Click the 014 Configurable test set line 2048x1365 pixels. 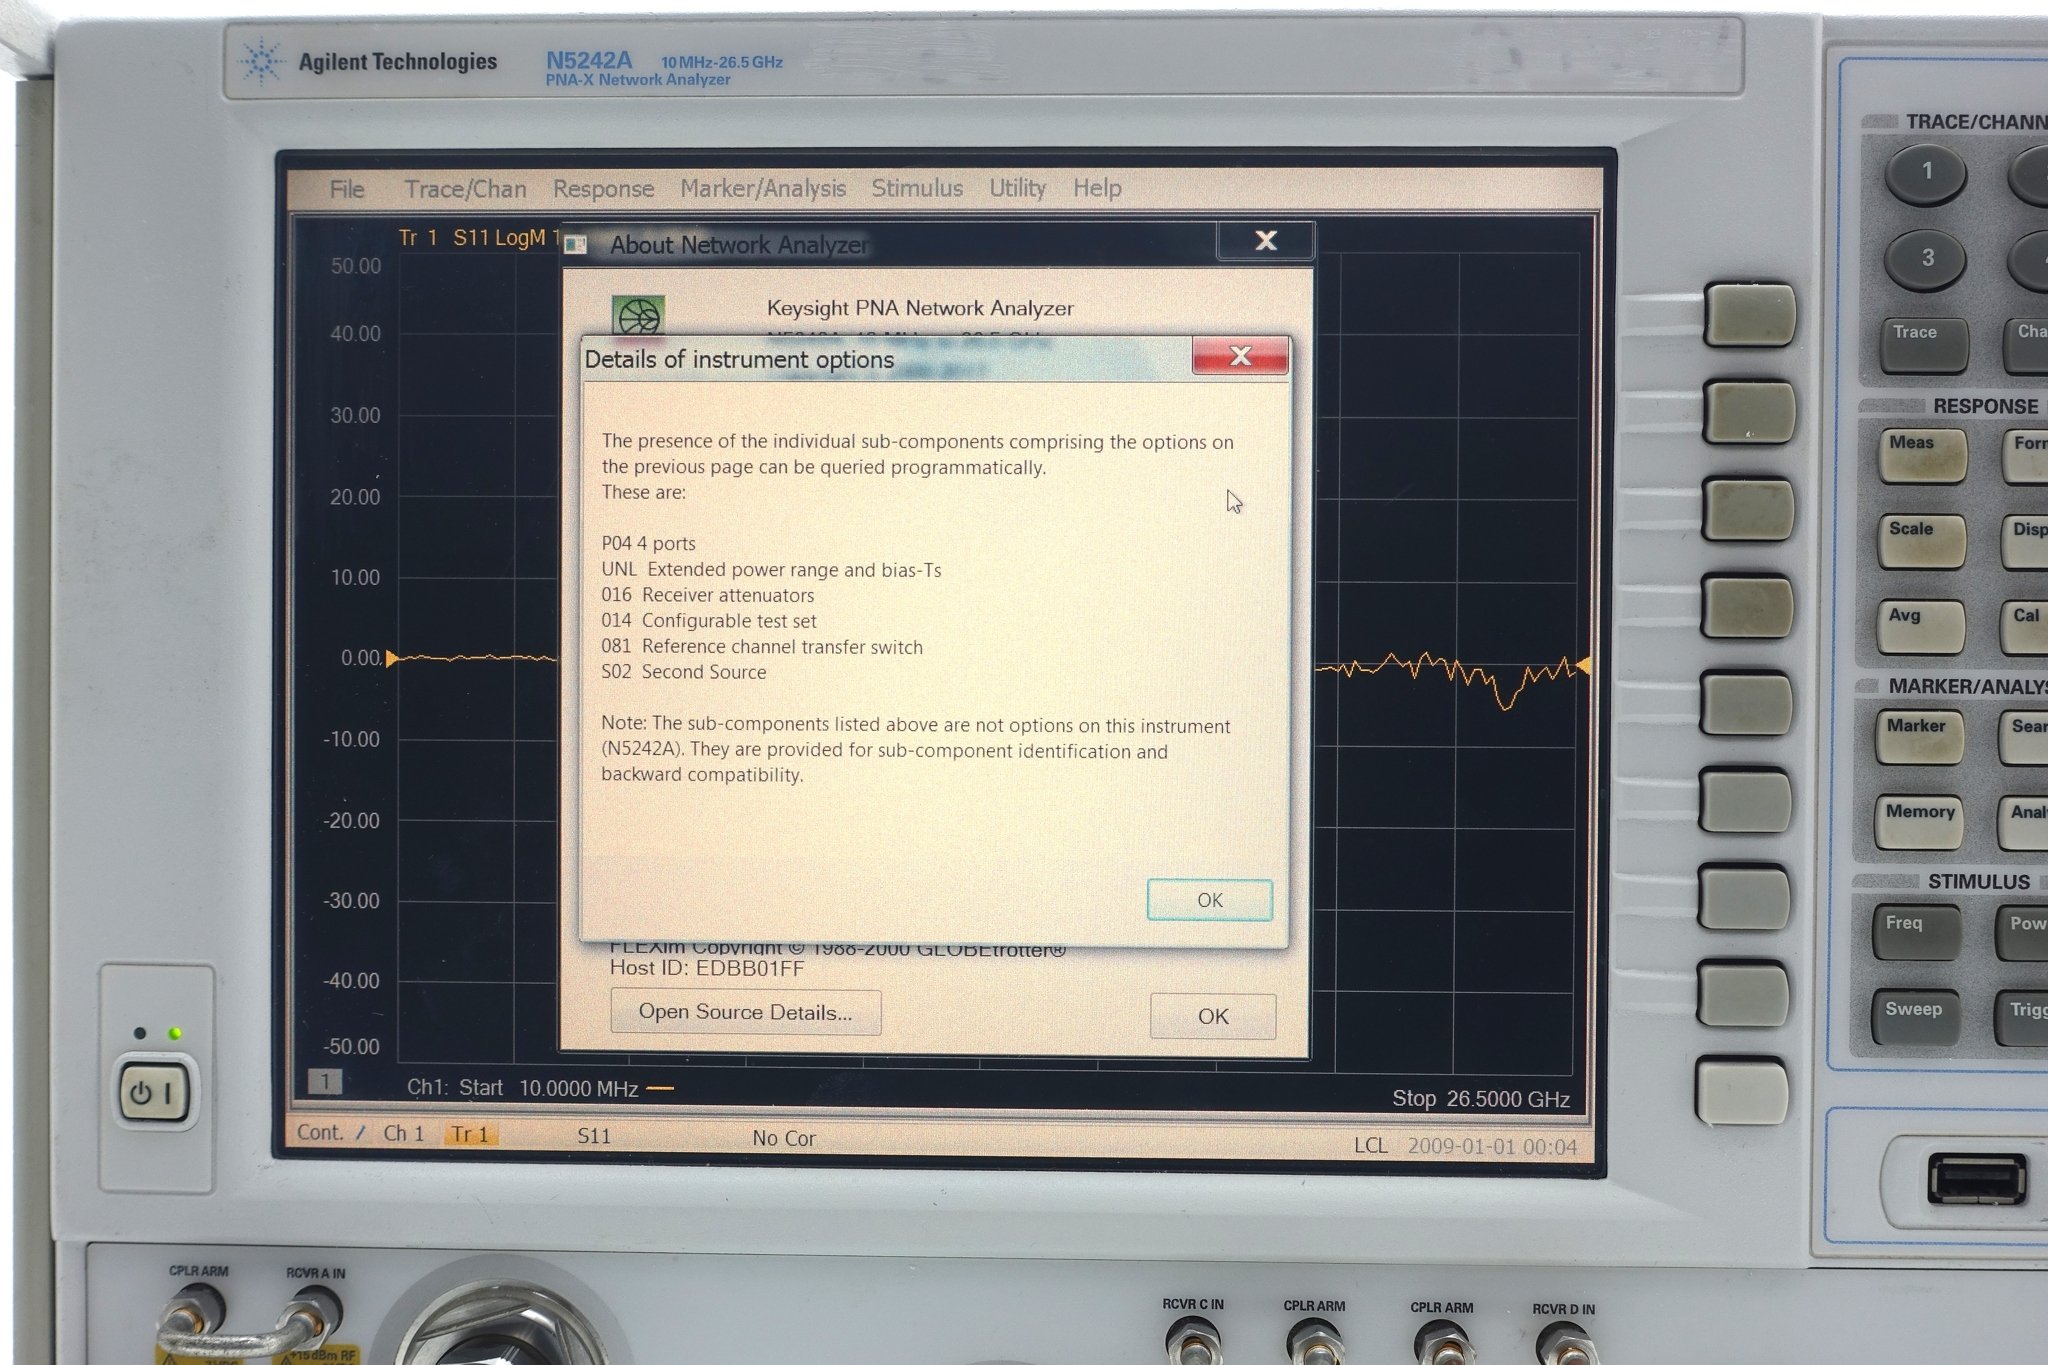point(709,621)
